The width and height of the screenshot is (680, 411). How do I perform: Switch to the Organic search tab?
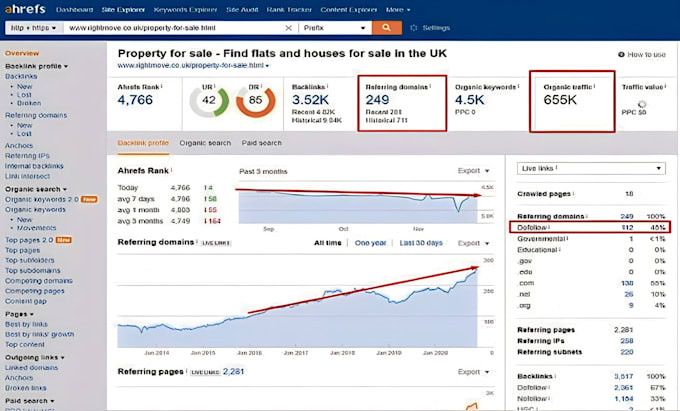click(x=205, y=143)
